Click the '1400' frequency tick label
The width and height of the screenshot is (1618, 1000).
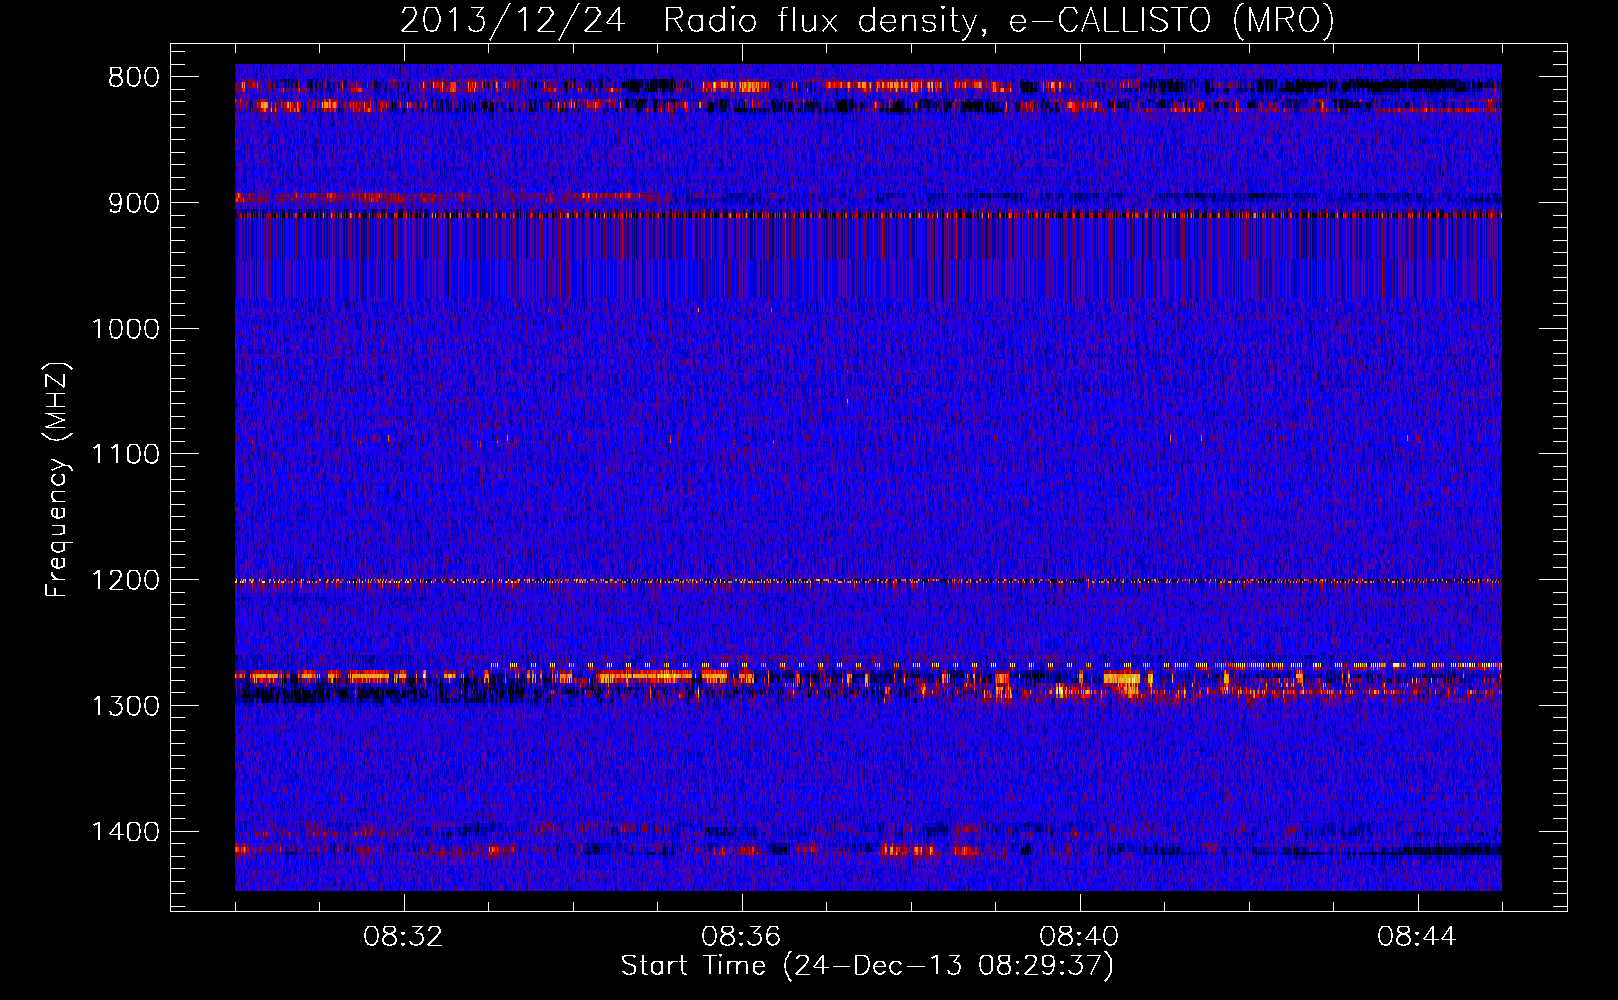click(x=125, y=832)
